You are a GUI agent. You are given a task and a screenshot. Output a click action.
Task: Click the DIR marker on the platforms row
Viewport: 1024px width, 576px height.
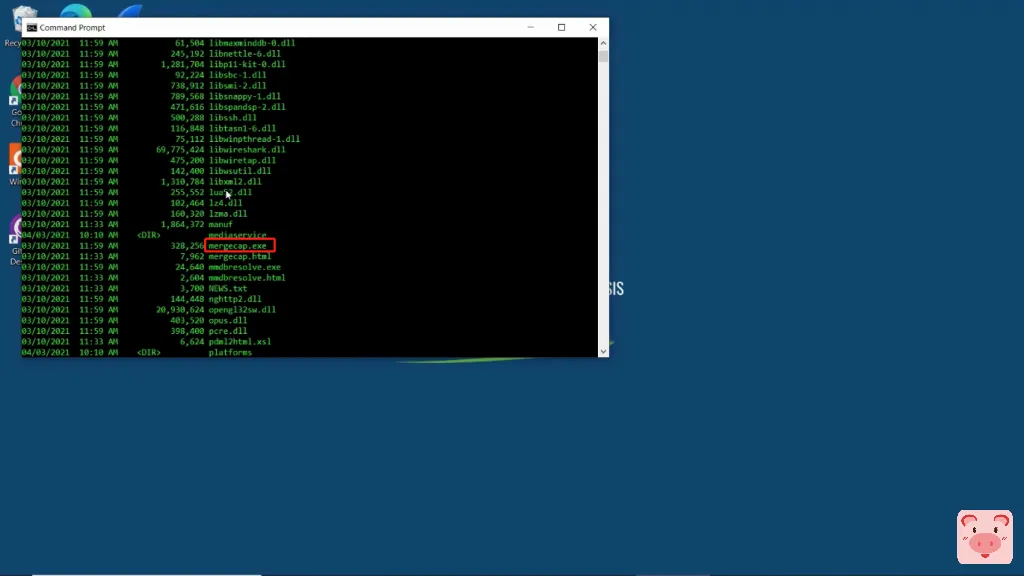click(x=149, y=353)
